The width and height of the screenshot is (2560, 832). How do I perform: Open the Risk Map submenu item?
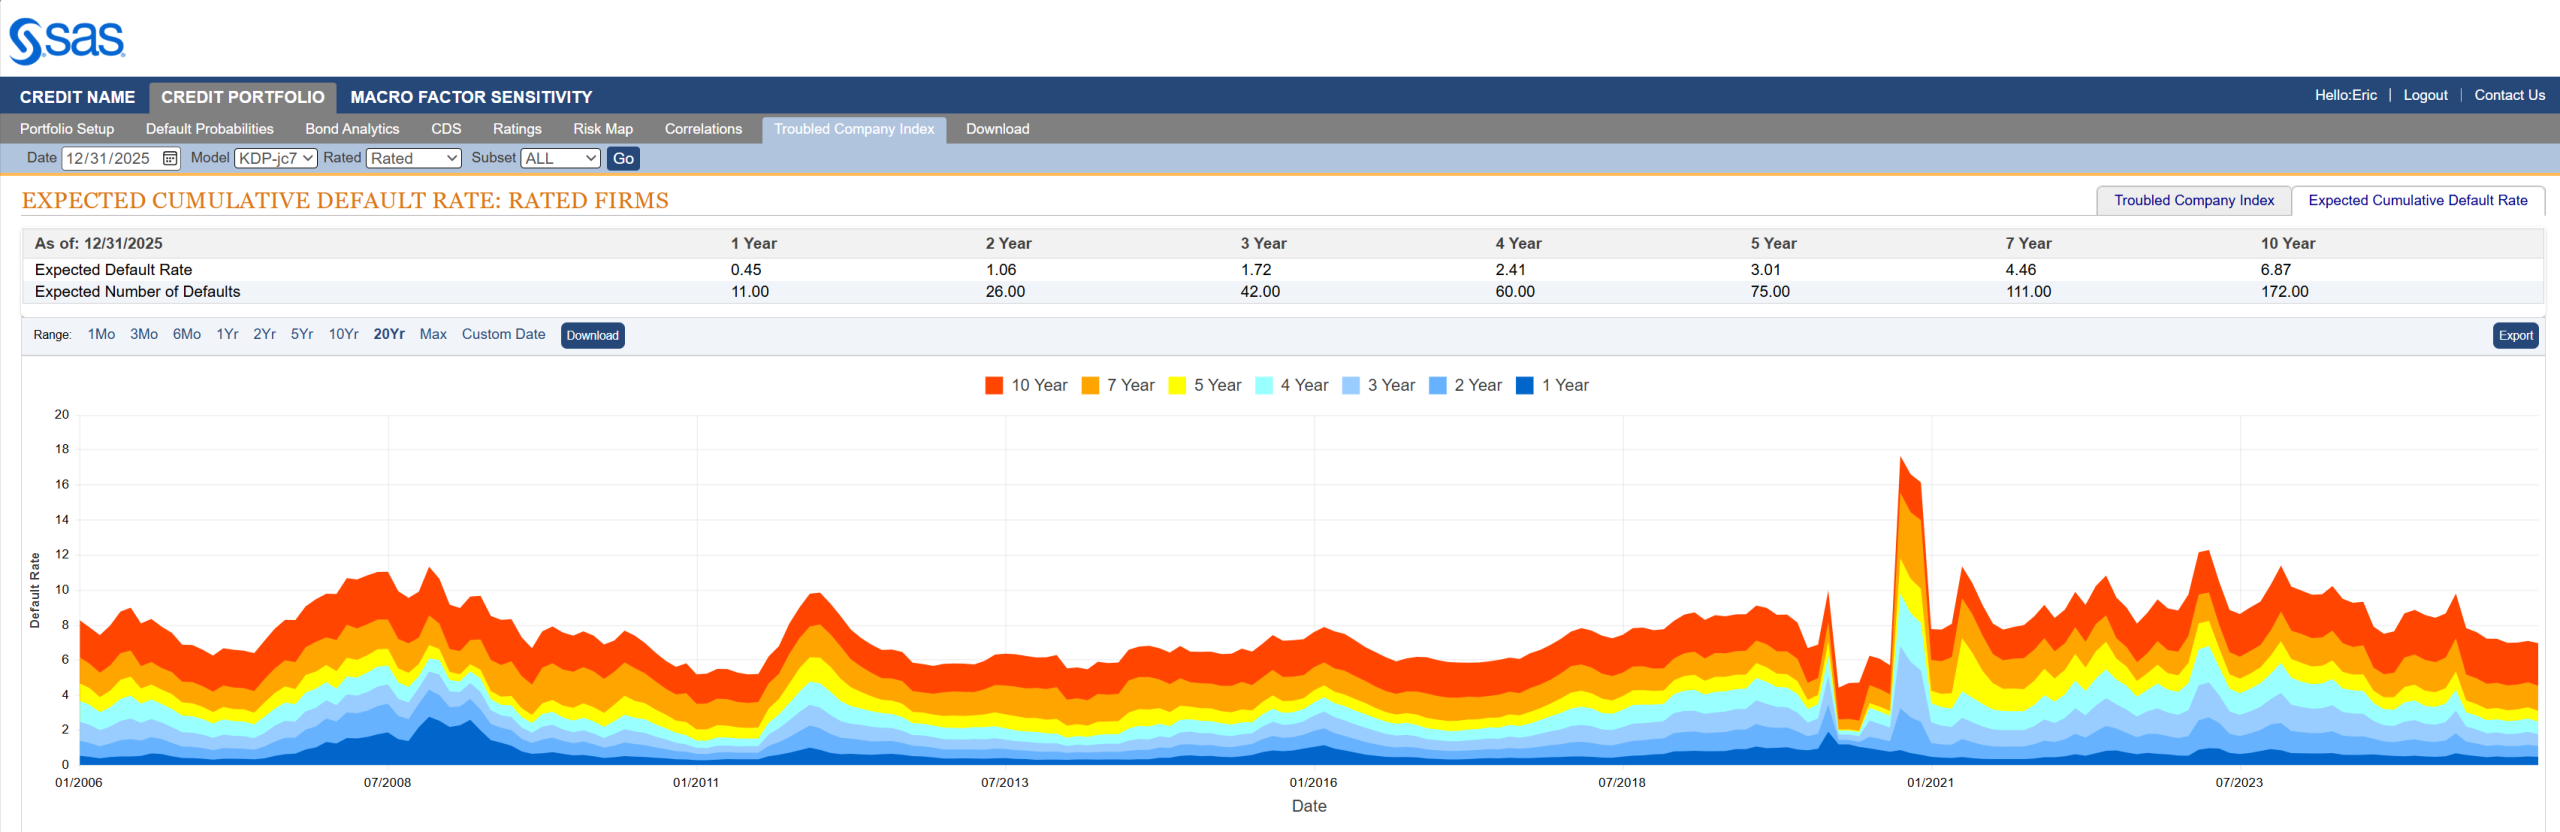pos(603,129)
